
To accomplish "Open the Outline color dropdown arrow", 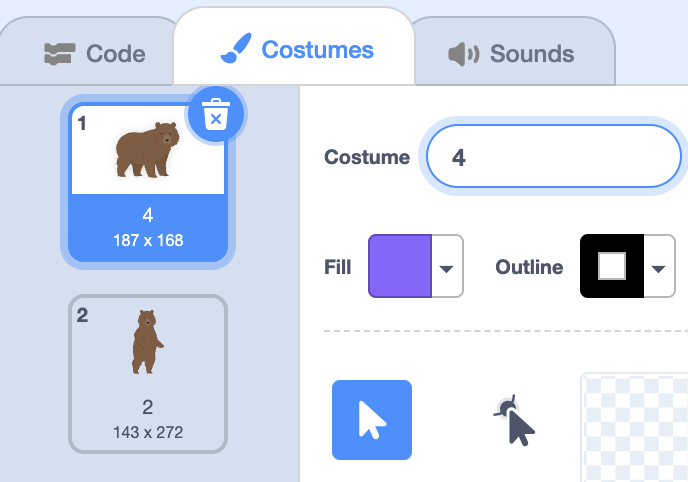I will (657, 267).
